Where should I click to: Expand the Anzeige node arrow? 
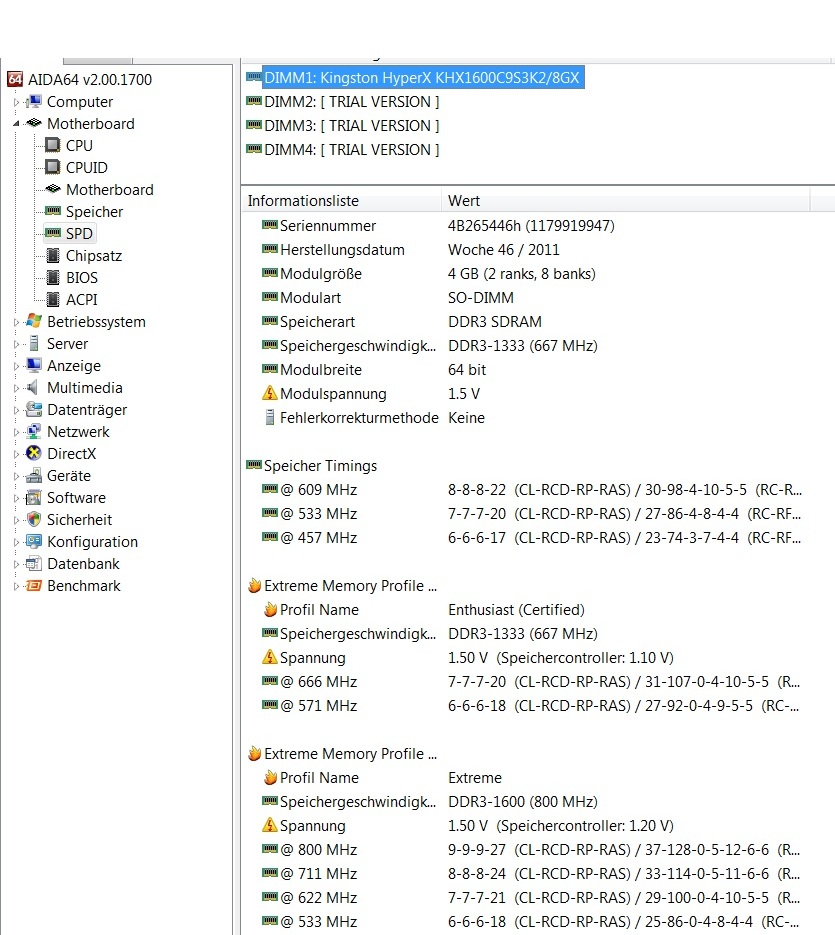16,366
